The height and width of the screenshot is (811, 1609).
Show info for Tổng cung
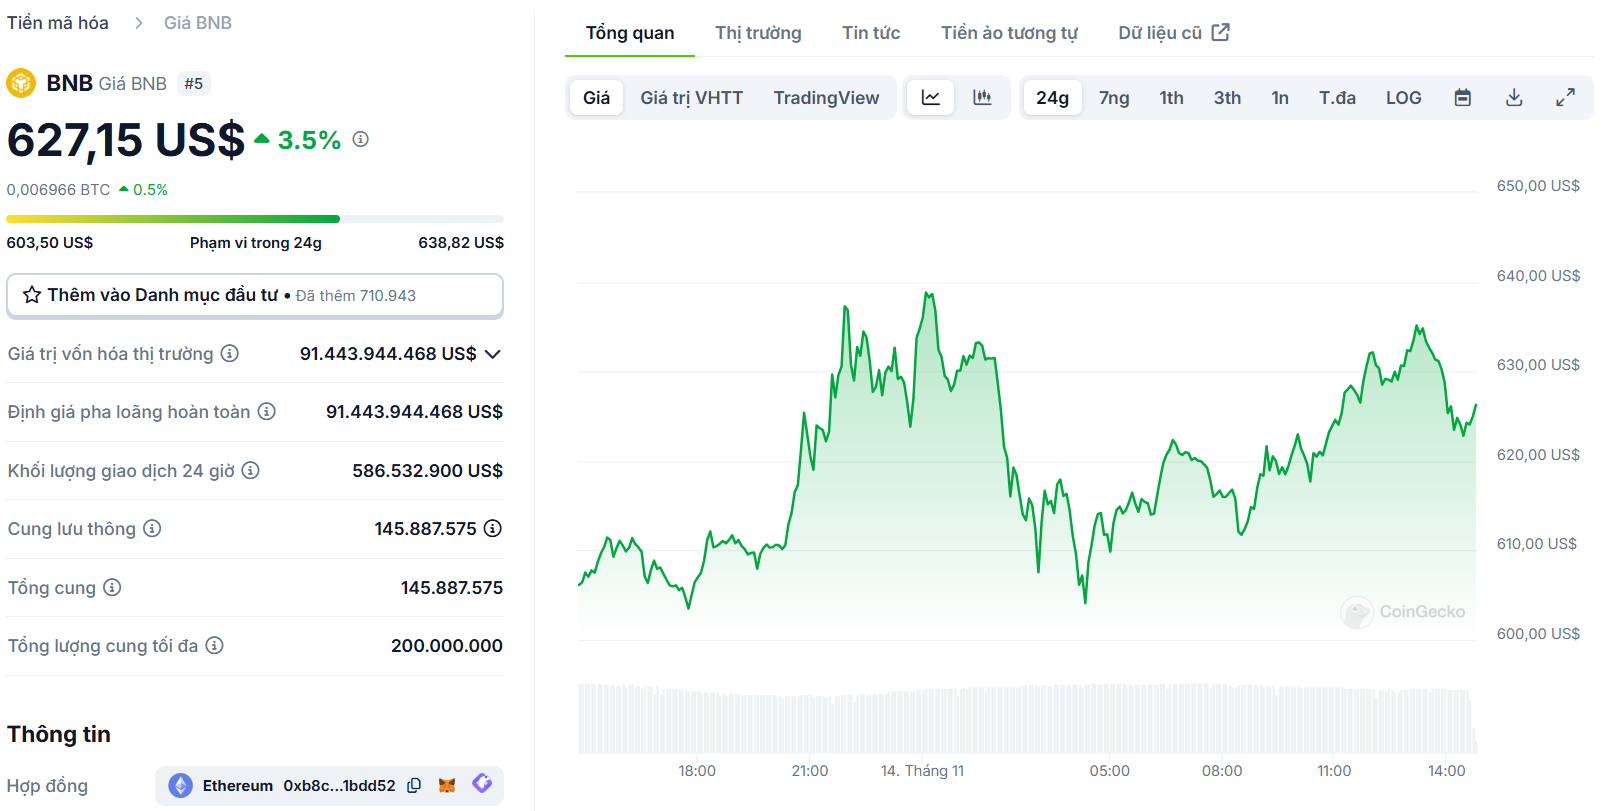112,587
